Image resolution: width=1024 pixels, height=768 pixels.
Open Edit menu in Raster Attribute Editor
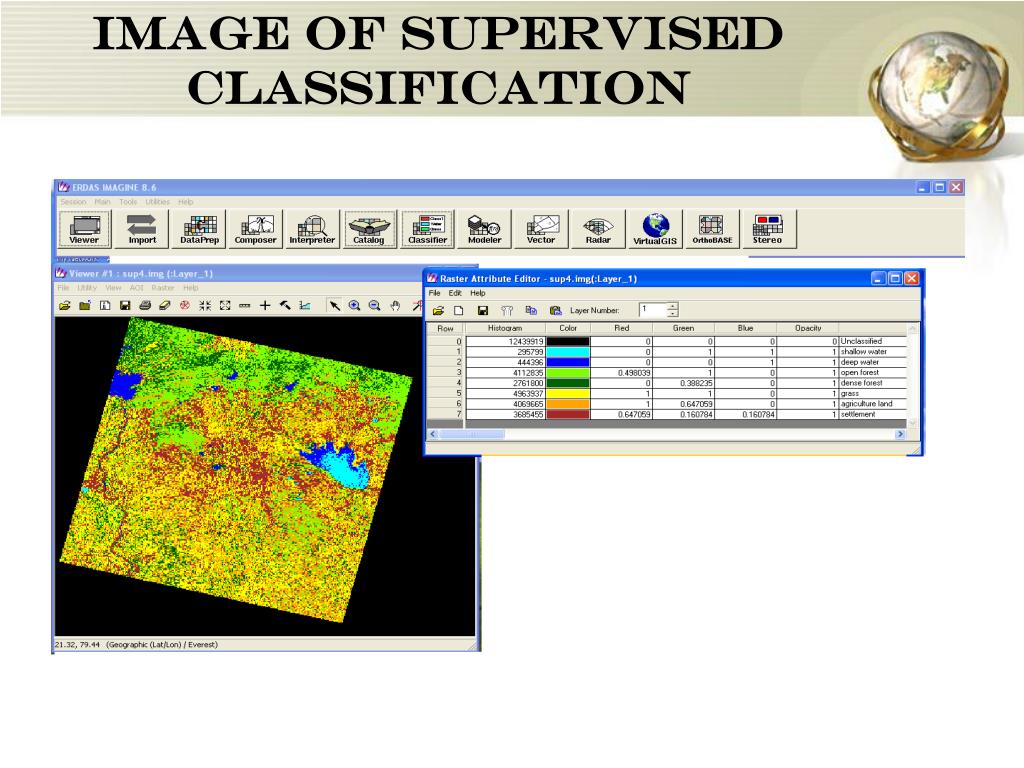pyautogui.click(x=455, y=293)
